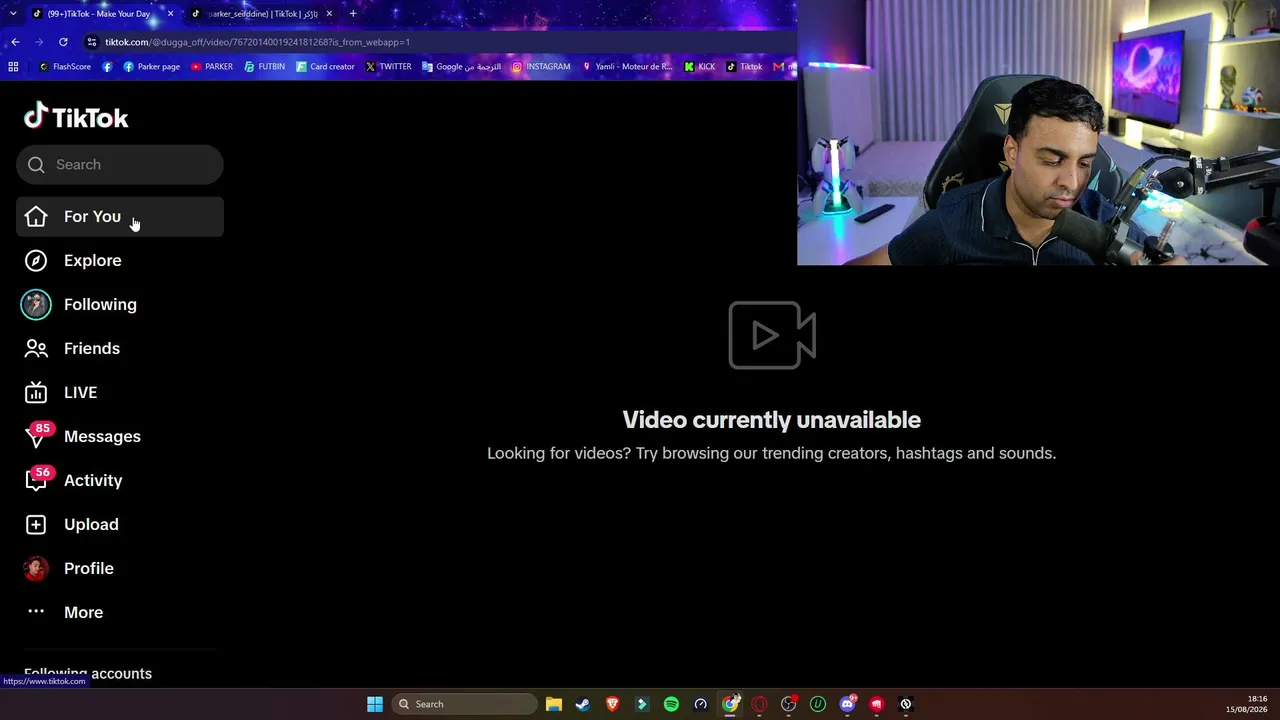
Task: Switch to Chrome in the taskbar
Action: click(x=731, y=704)
